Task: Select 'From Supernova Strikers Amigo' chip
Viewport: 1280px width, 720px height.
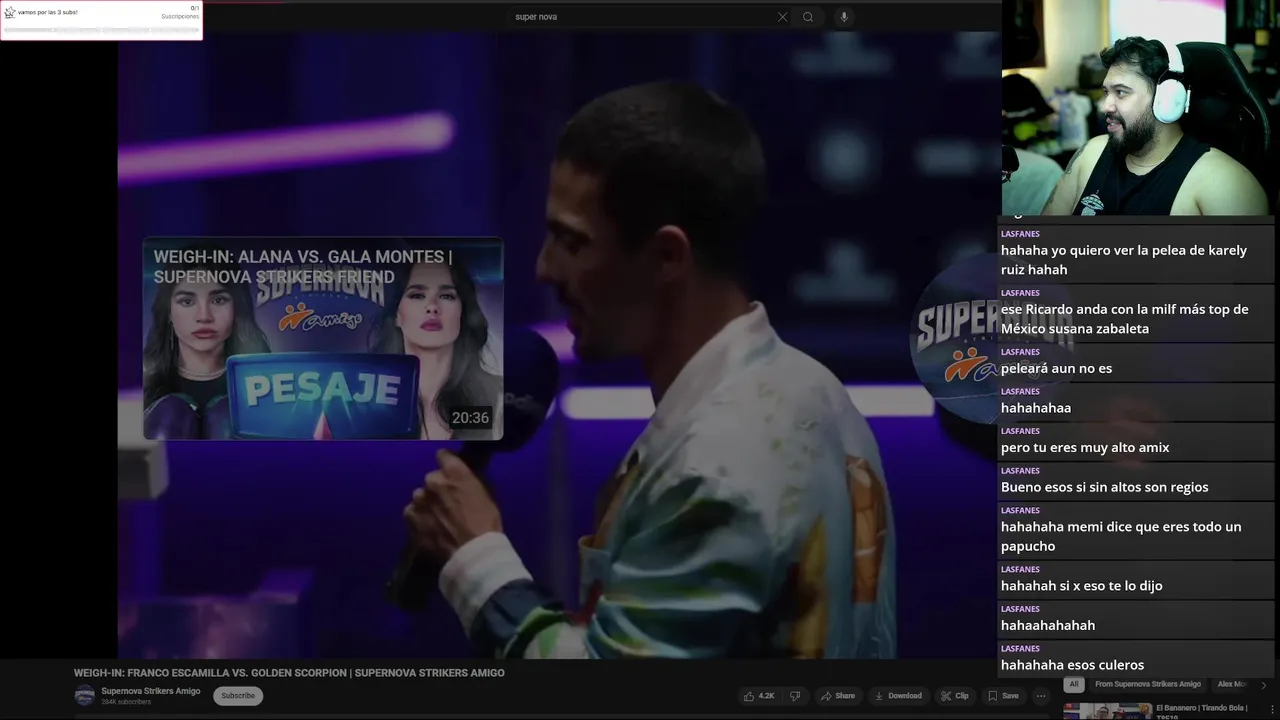Action: pos(1147,685)
